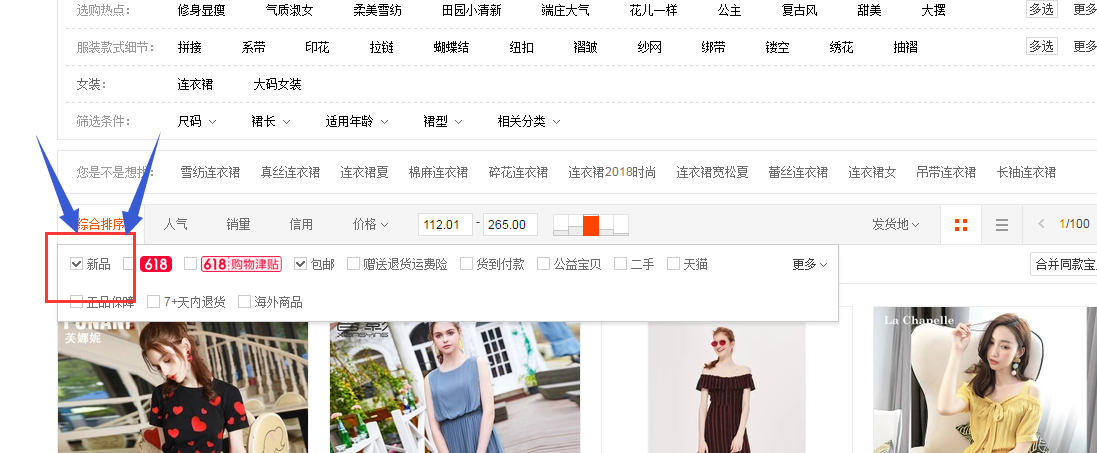Go to previous results page arrow
This screenshot has height=453, width=1097.
(x=1041, y=225)
